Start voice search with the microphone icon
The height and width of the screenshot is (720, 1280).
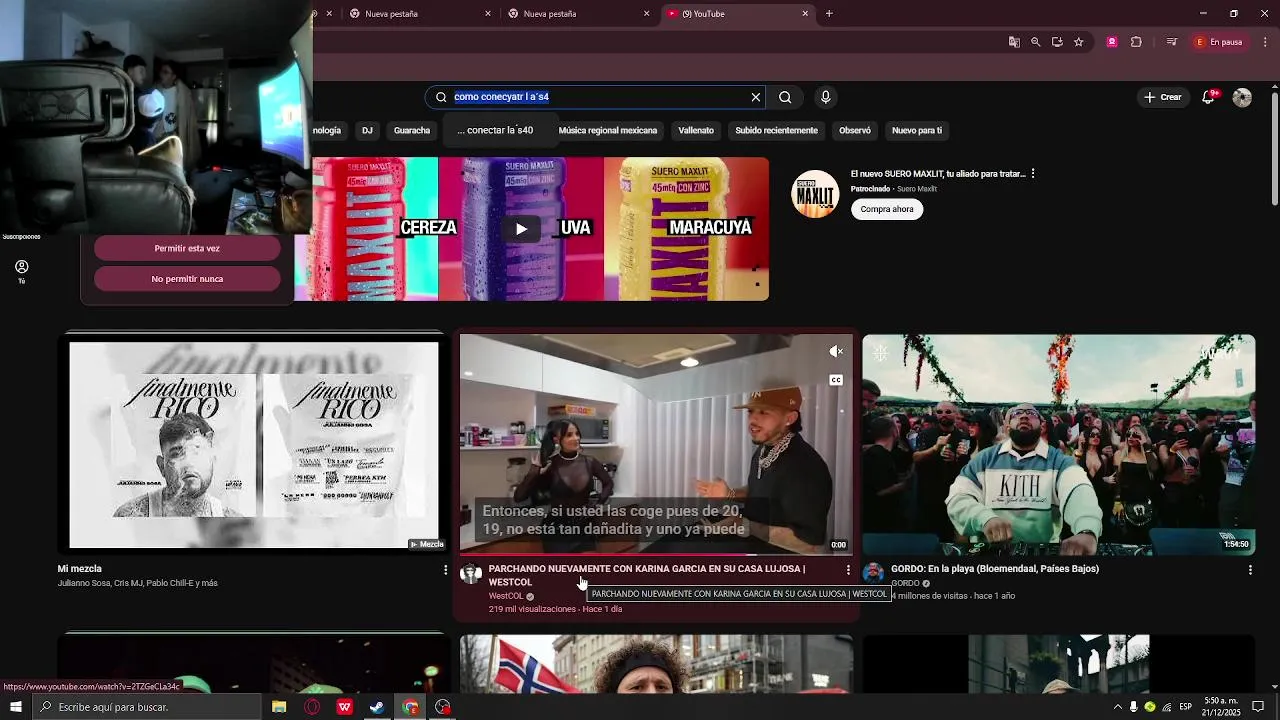pyautogui.click(x=825, y=97)
